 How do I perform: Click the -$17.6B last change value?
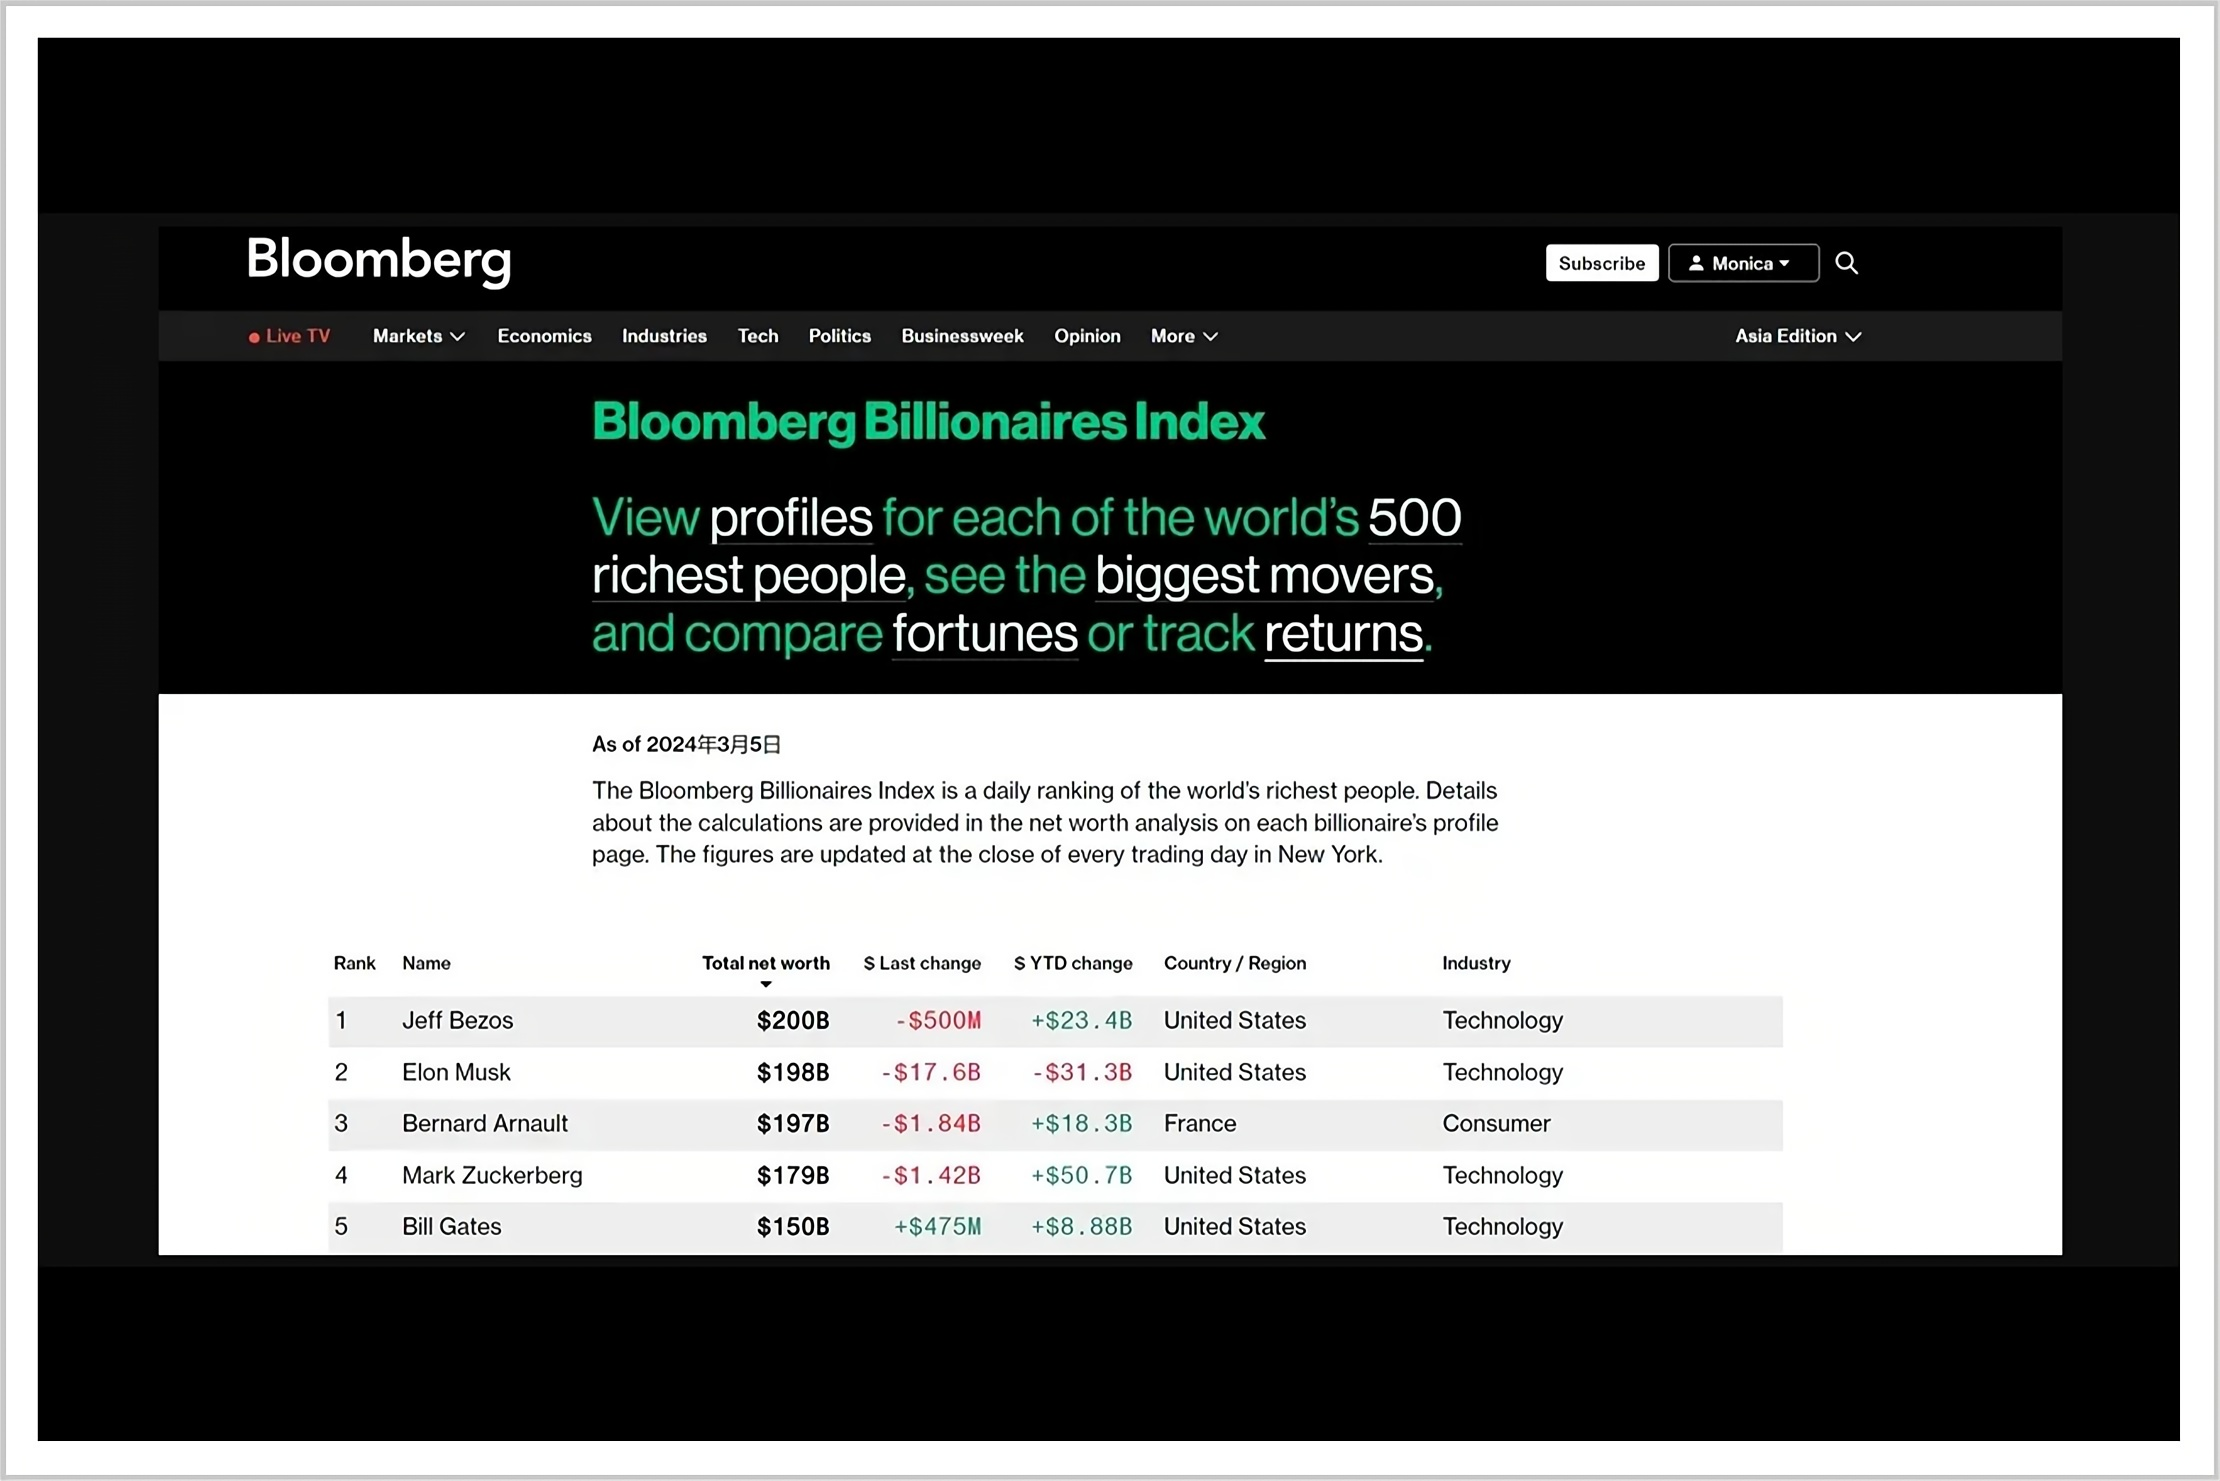click(931, 1072)
